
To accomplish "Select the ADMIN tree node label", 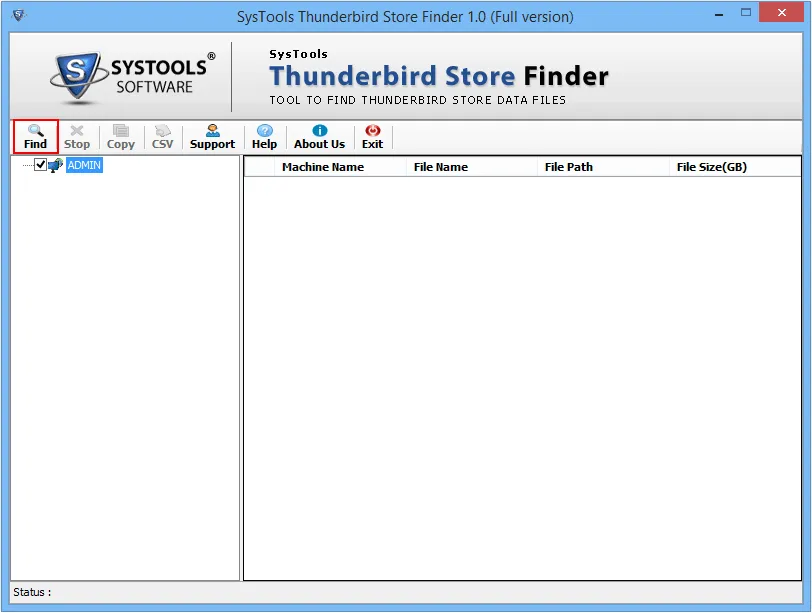I will pos(84,165).
